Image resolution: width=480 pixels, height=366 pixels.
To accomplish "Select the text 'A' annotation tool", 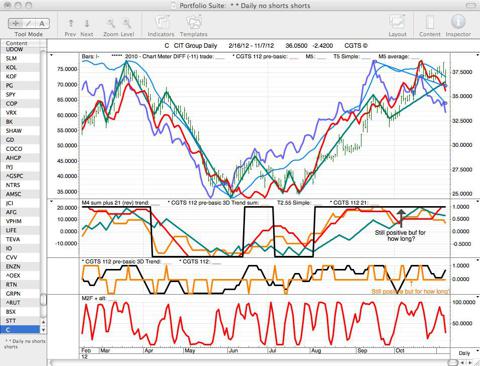I will coord(42,23).
